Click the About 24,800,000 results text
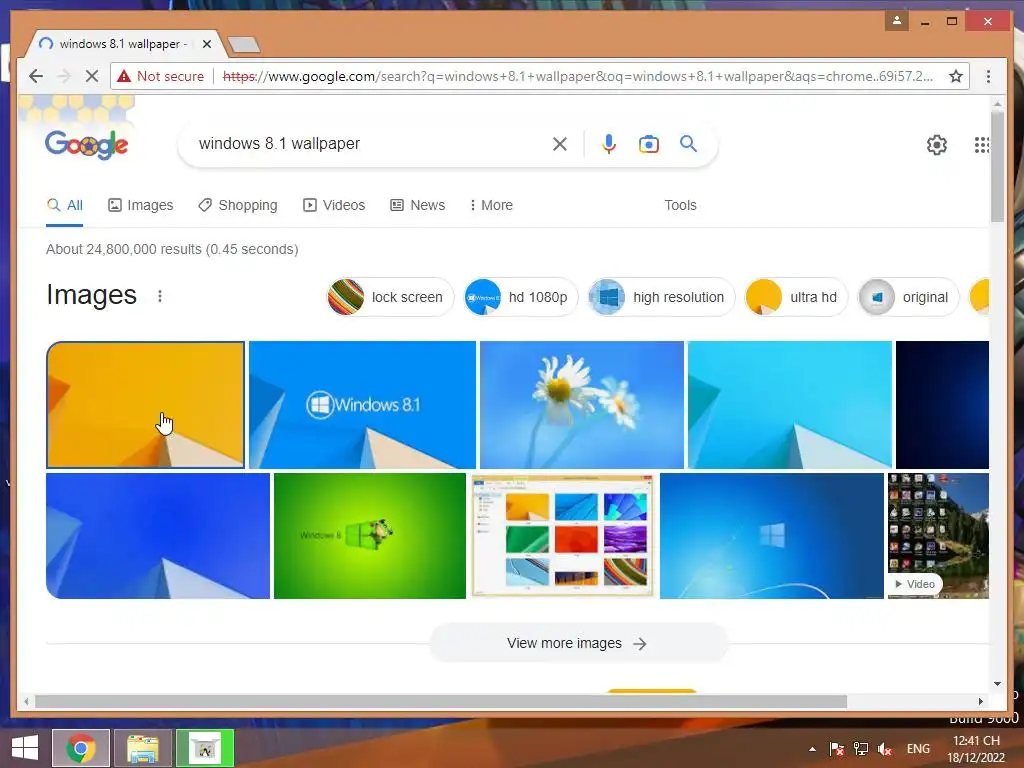Screen dimensions: 1024x768 172,249
